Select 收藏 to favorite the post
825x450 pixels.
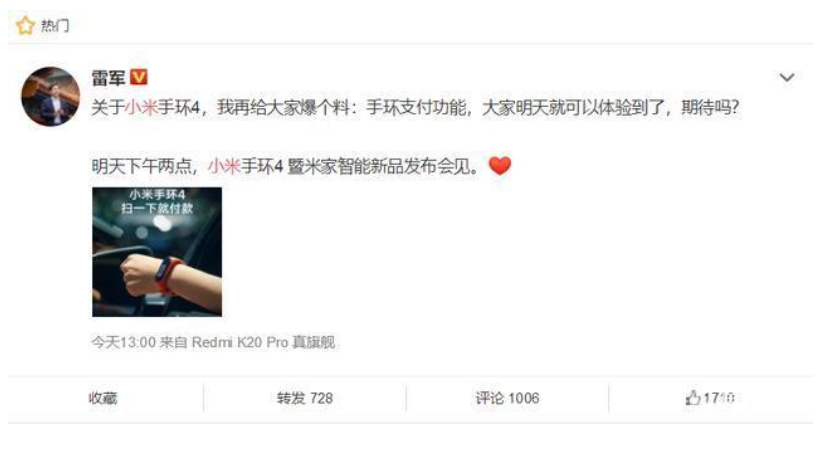click(x=103, y=398)
